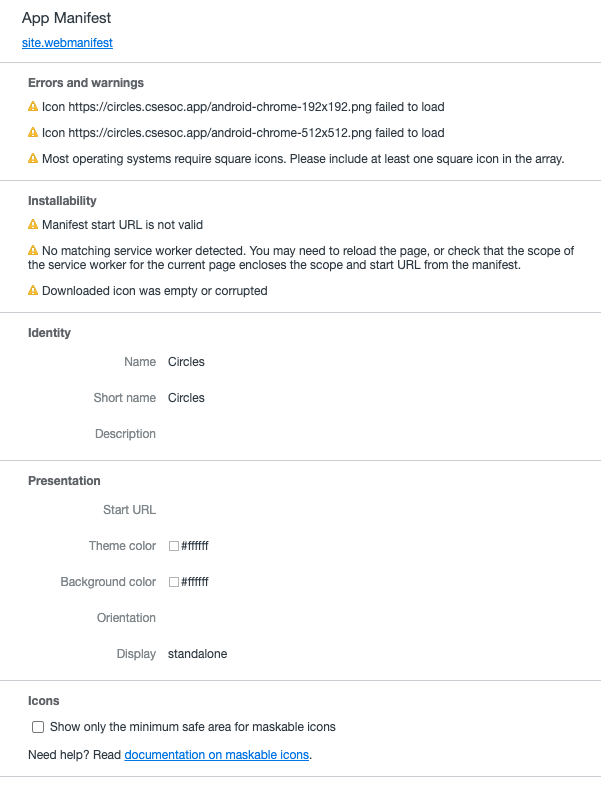Click the Background color swatch next to #ffffff
Image resolution: width=601 pixels, height=803 pixels.
172,582
